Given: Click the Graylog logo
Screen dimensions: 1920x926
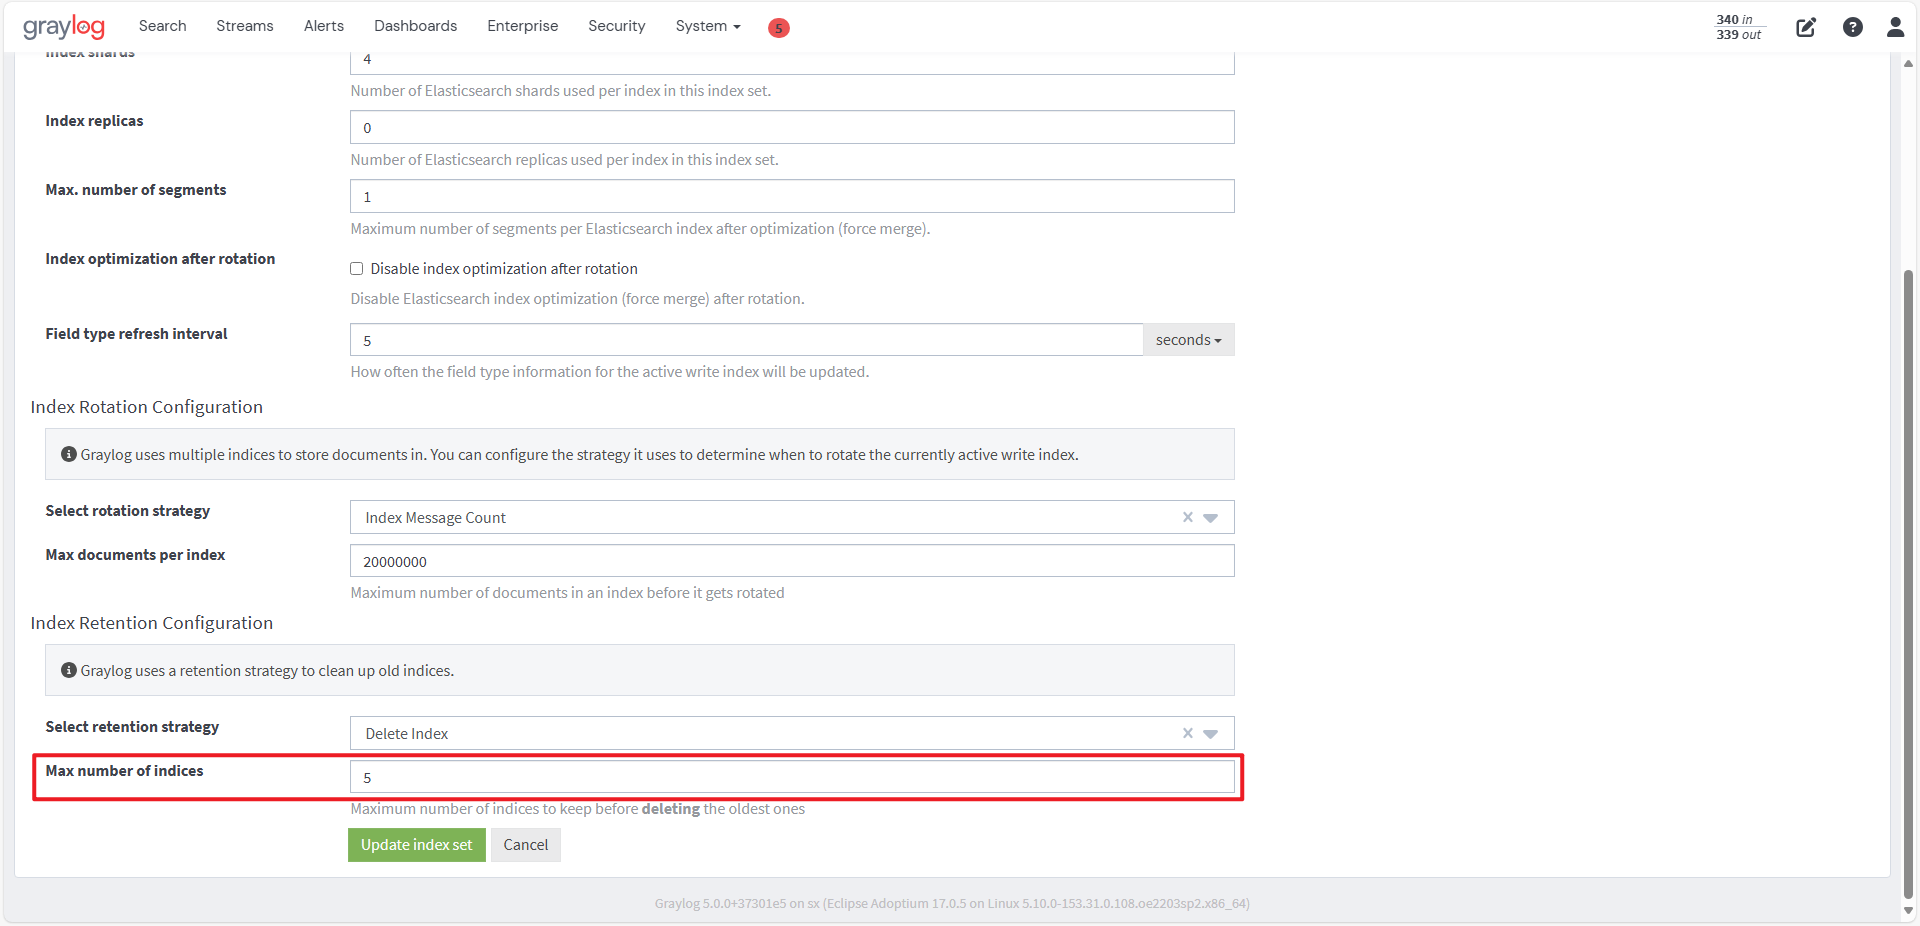Looking at the screenshot, I should 63,27.
